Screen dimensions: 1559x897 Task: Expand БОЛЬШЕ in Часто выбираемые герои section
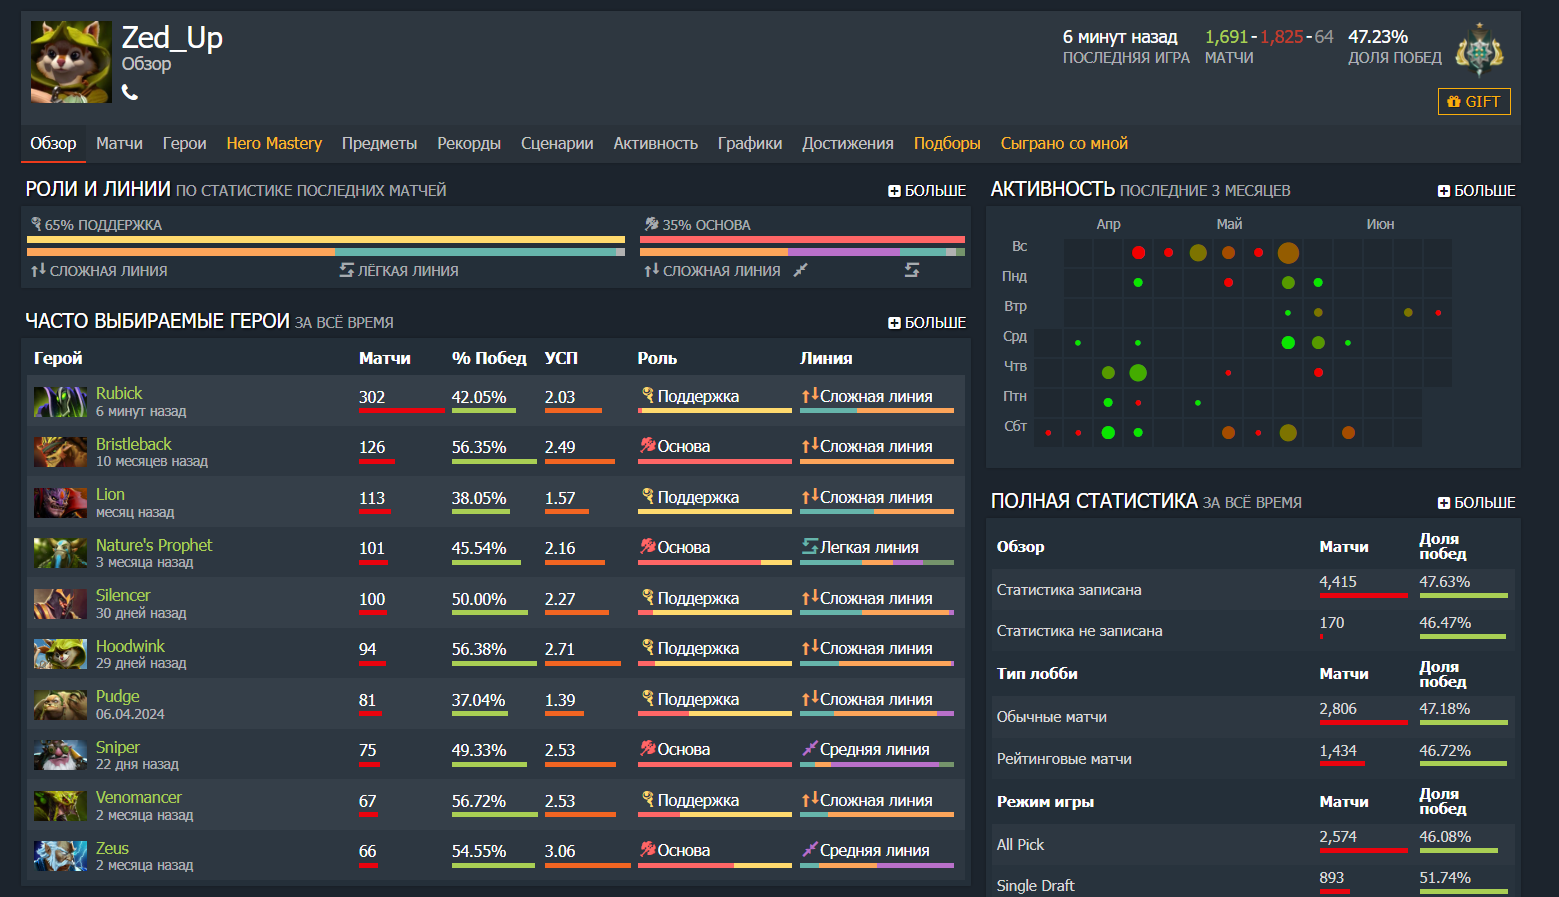[x=927, y=322]
